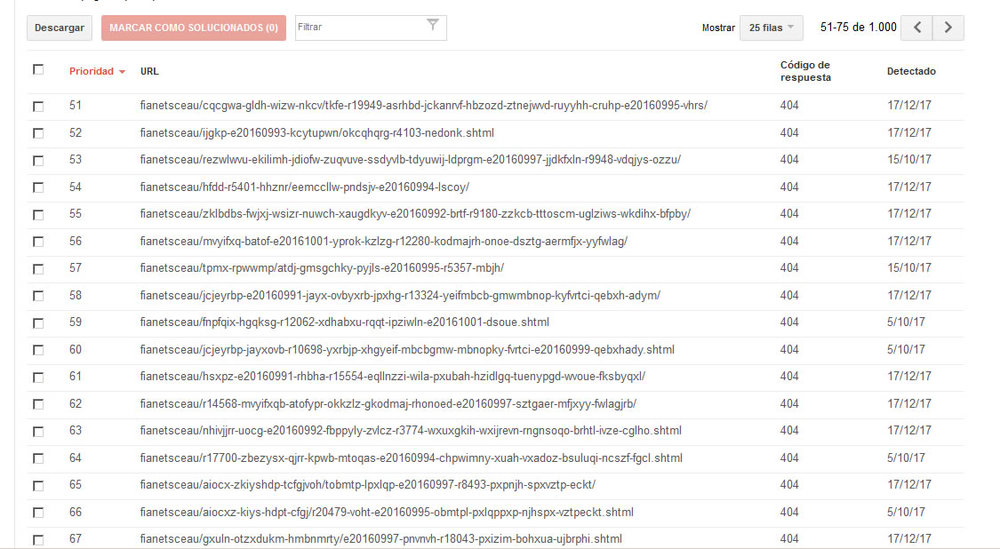Click the Detectado column header
1000x549 pixels.
point(911,71)
